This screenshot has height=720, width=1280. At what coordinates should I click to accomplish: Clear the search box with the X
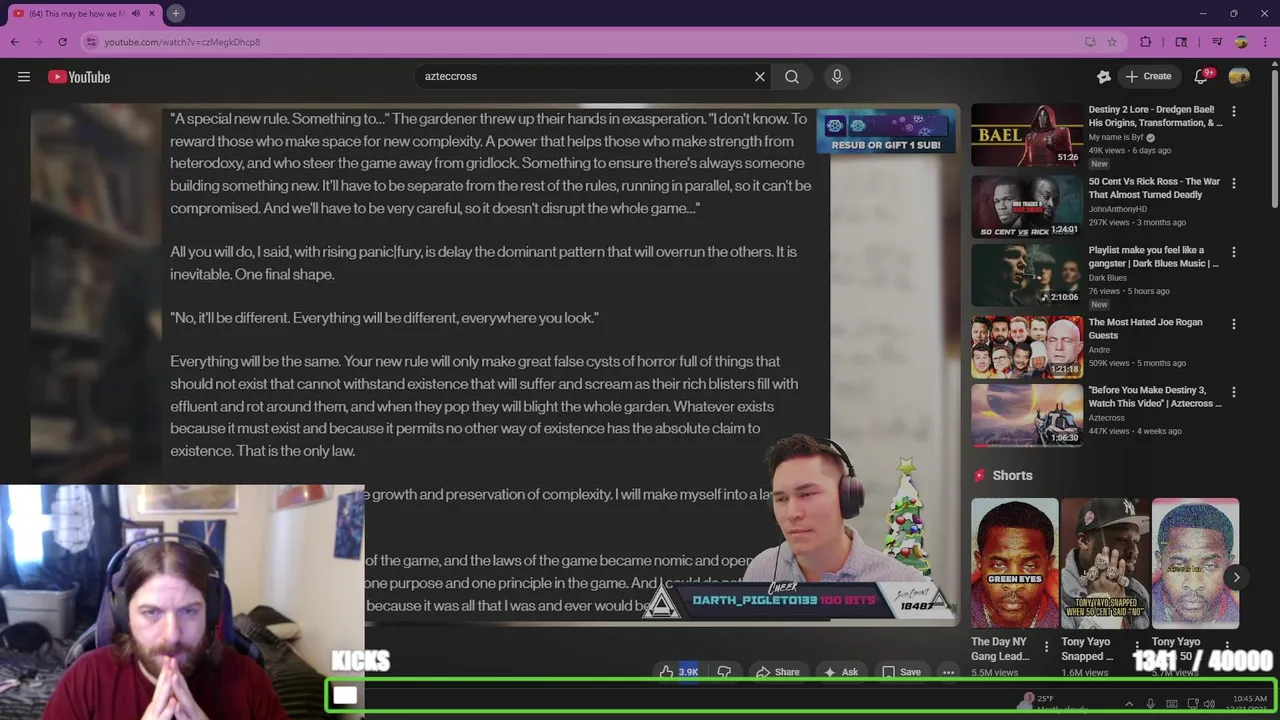(760, 77)
